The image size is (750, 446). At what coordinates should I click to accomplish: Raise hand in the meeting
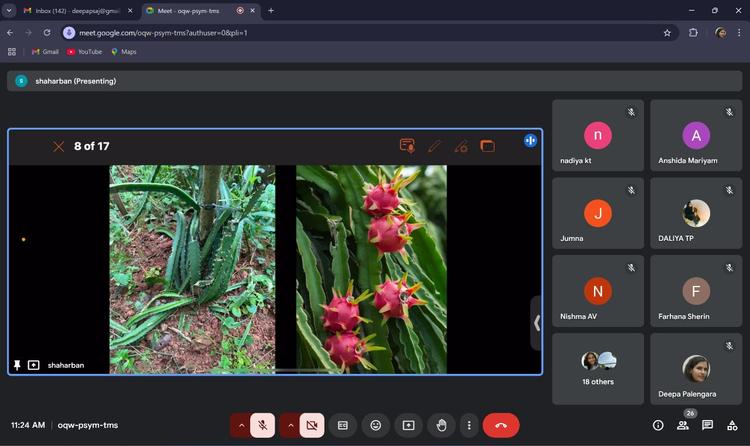tap(441, 425)
